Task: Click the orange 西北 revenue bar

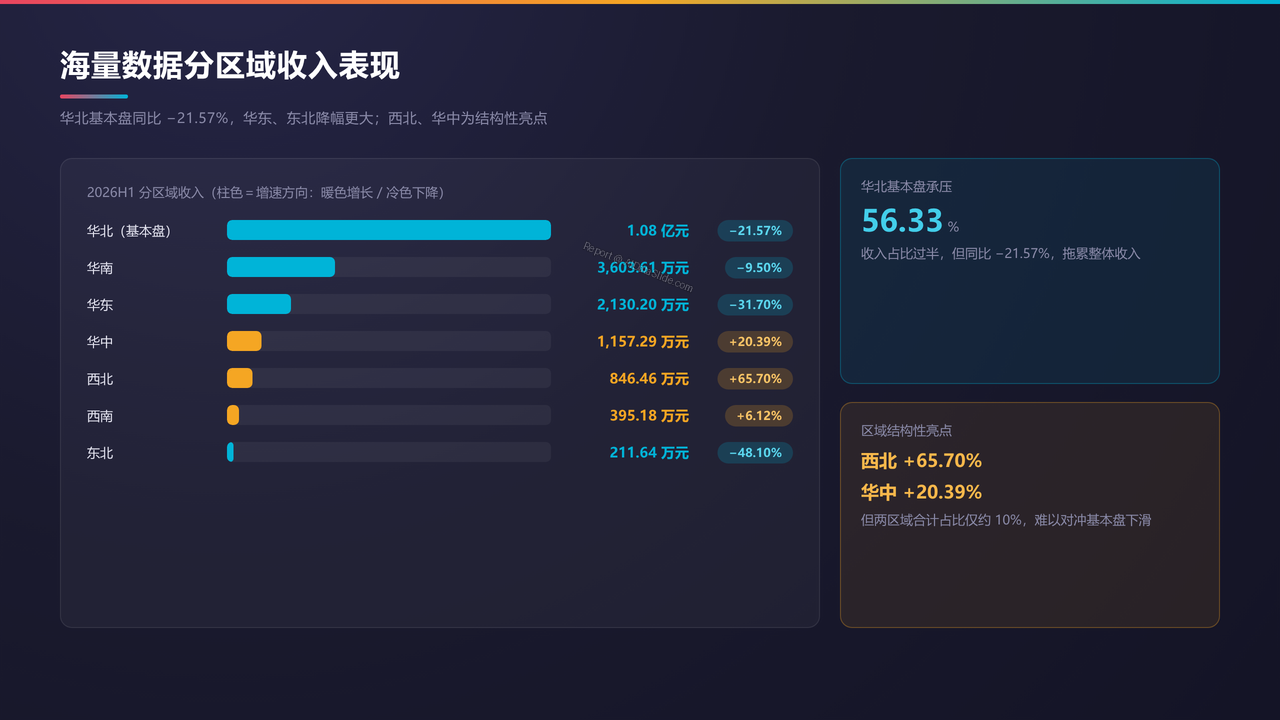Action: [x=240, y=378]
